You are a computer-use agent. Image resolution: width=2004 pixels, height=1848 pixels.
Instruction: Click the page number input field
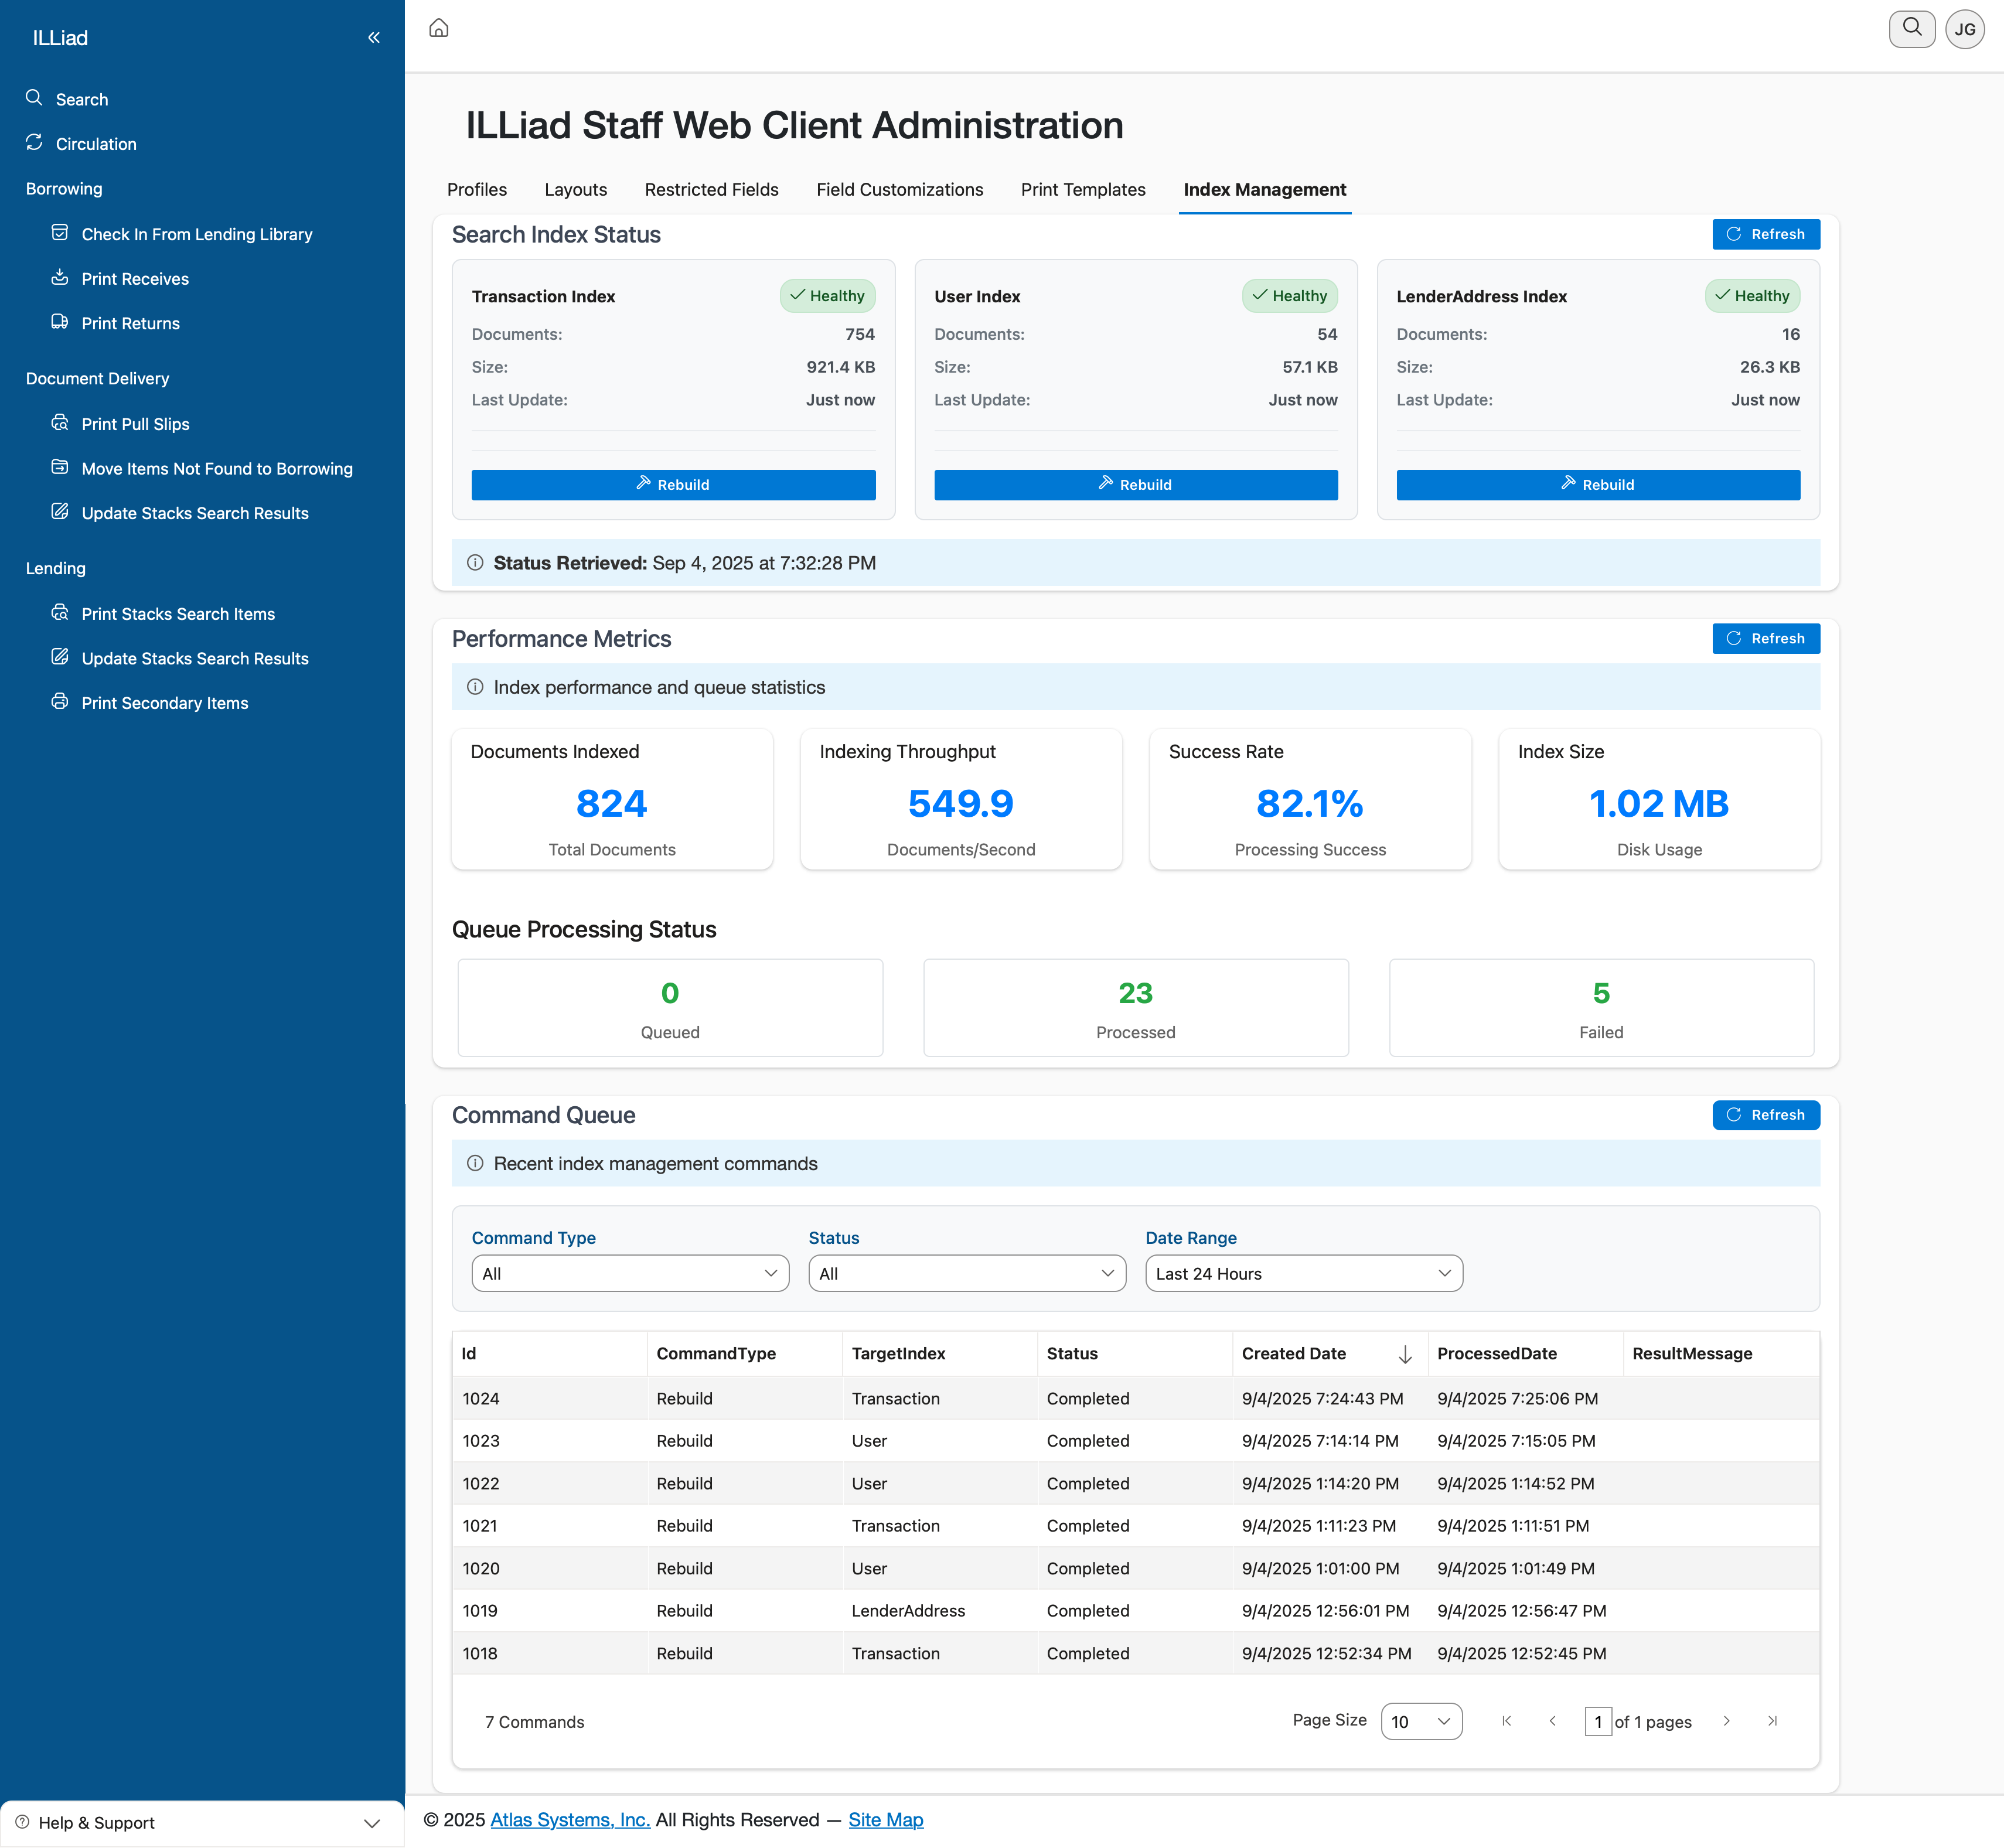[x=1597, y=1721]
